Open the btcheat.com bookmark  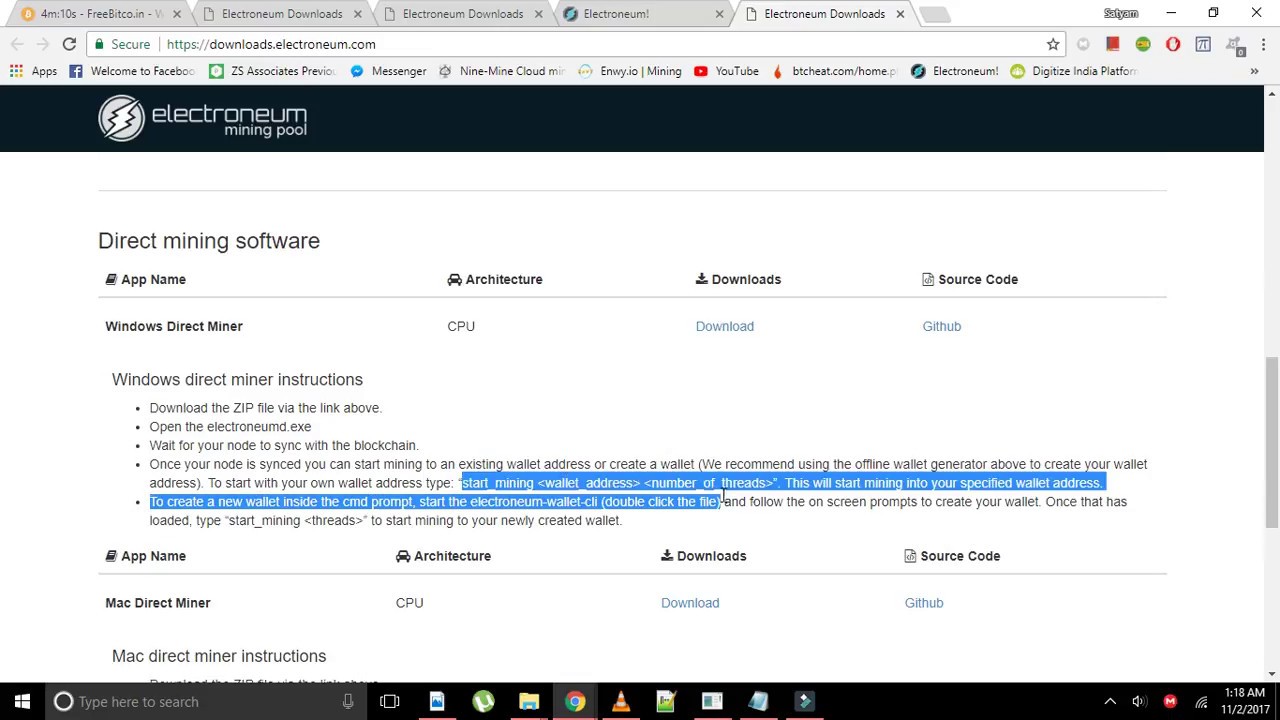[x=835, y=71]
